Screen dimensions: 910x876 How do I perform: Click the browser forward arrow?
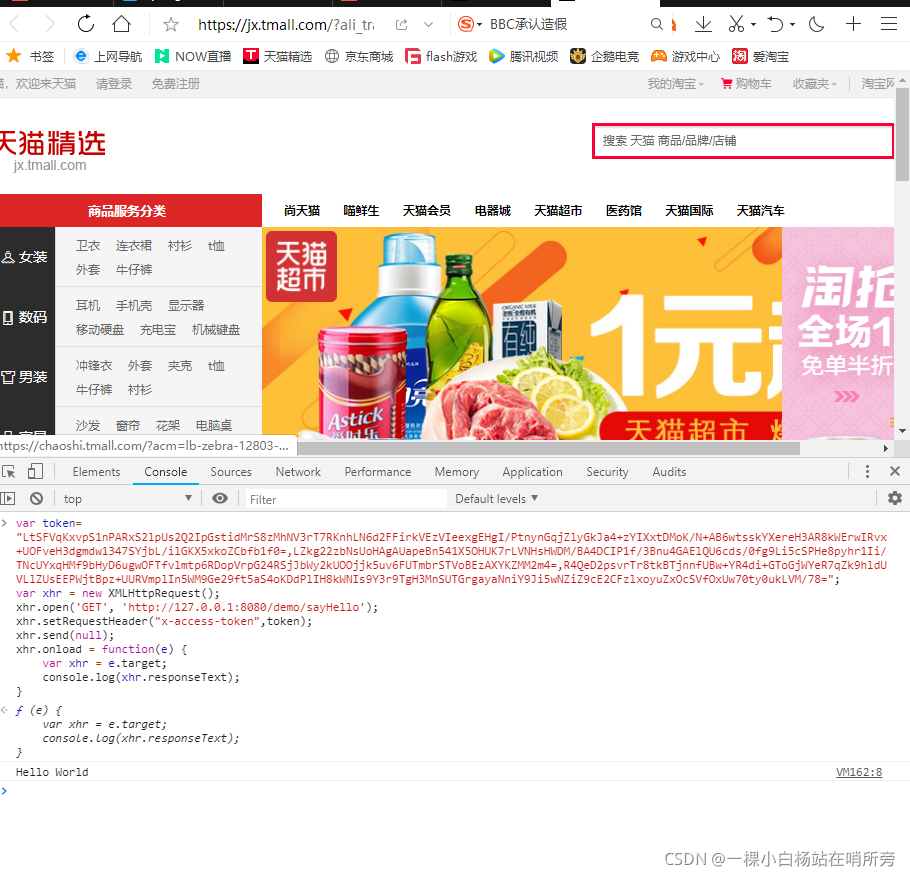(x=50, y=24)
